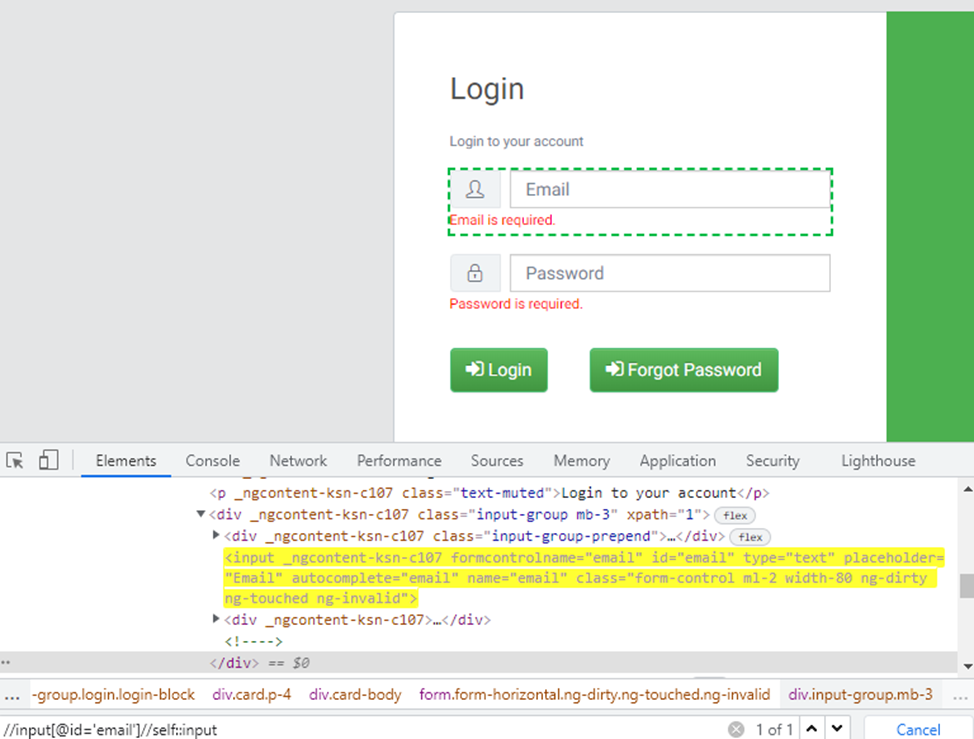Screen dimensions: 974x739
Task: Click the "Login to your account" text
Action: (x=516, y=142)
